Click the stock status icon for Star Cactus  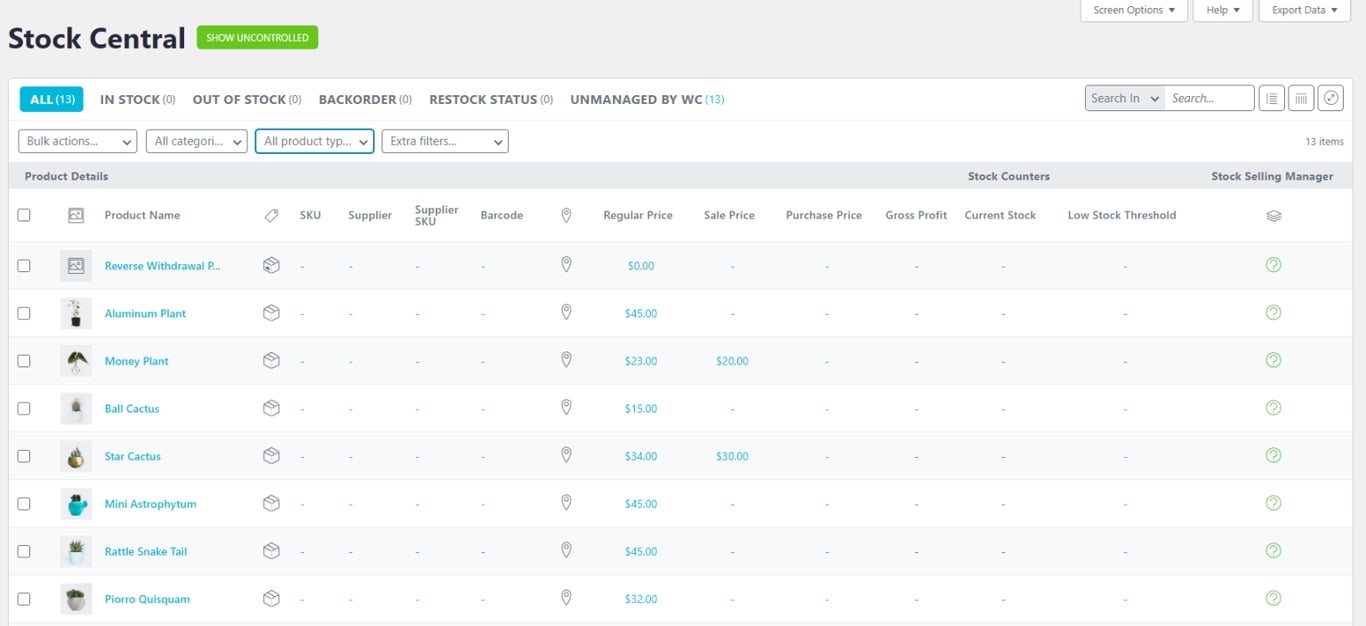[x=1273, y=456]
